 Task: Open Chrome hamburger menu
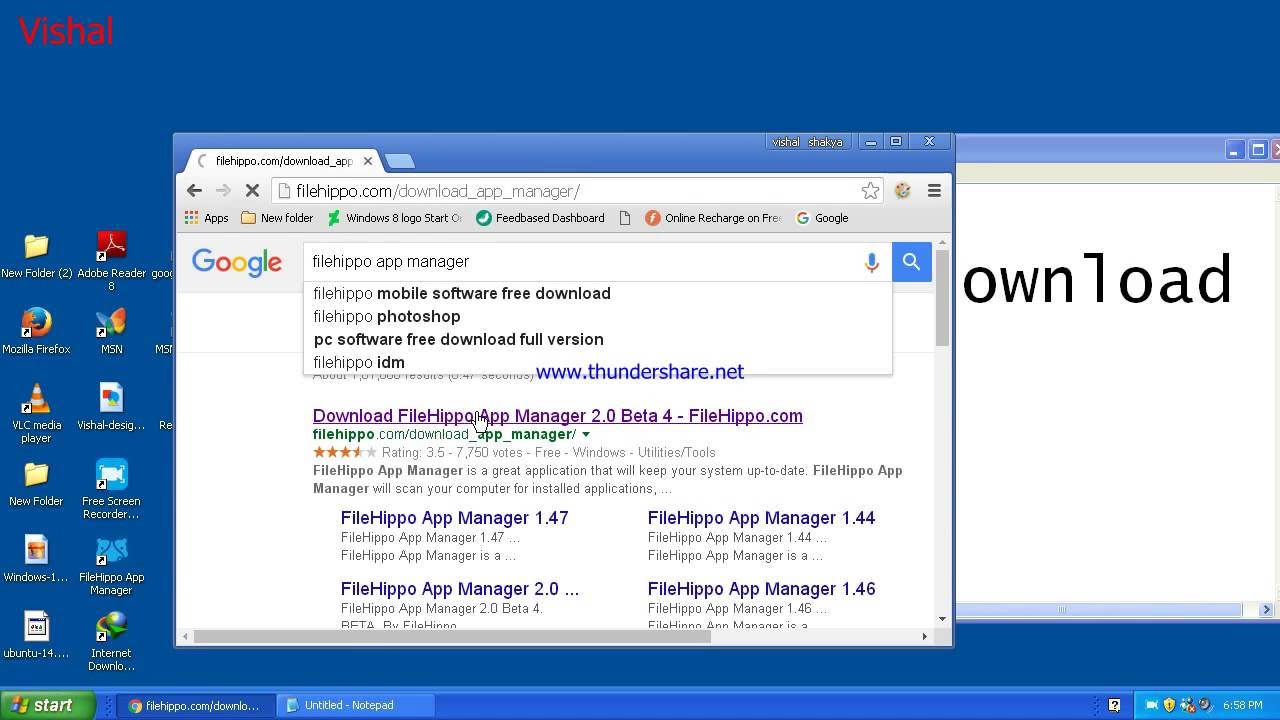(x=934, y=191)
